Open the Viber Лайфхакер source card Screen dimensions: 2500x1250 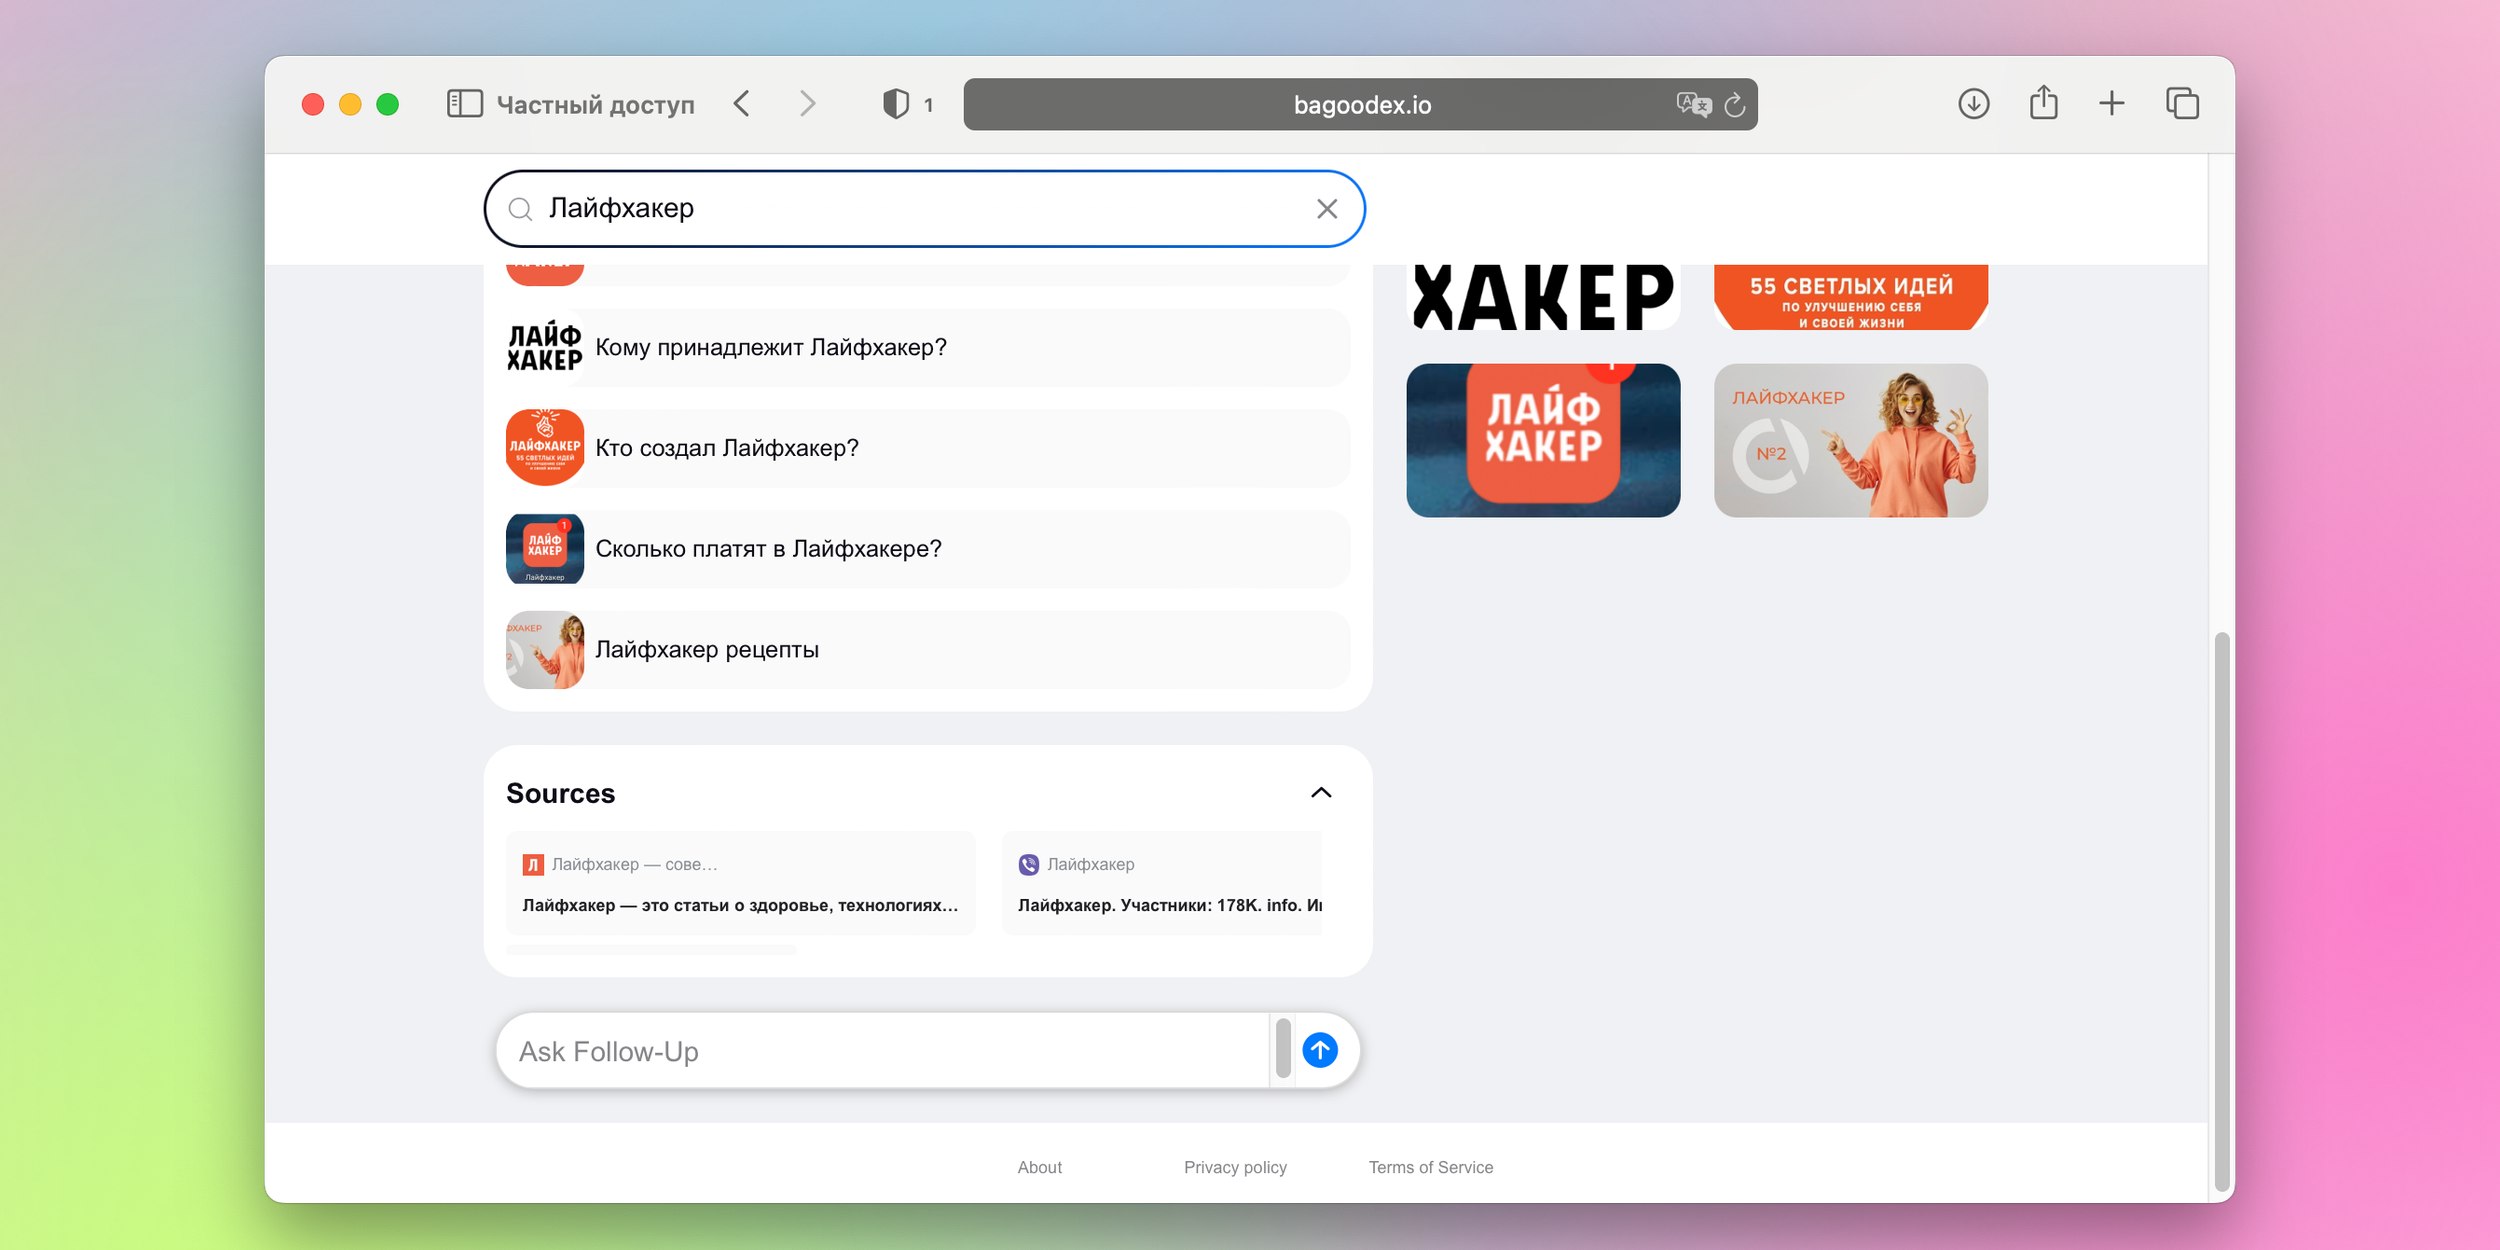tap(1162, 884)
